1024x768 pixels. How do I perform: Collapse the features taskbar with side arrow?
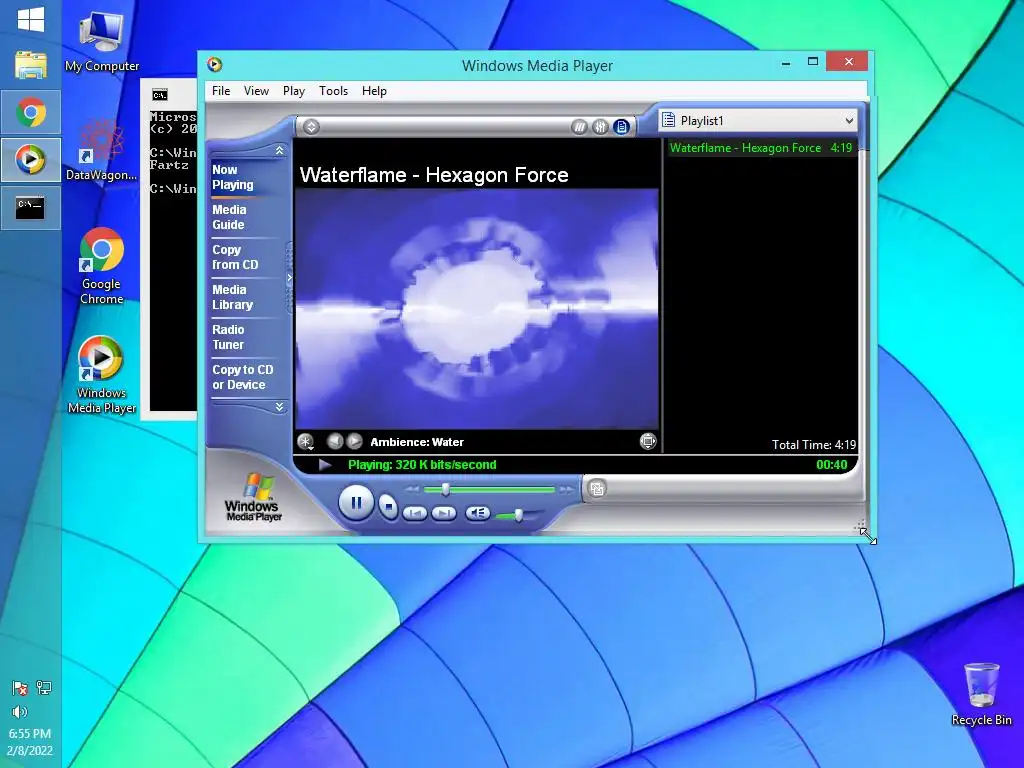click(289, 278)
